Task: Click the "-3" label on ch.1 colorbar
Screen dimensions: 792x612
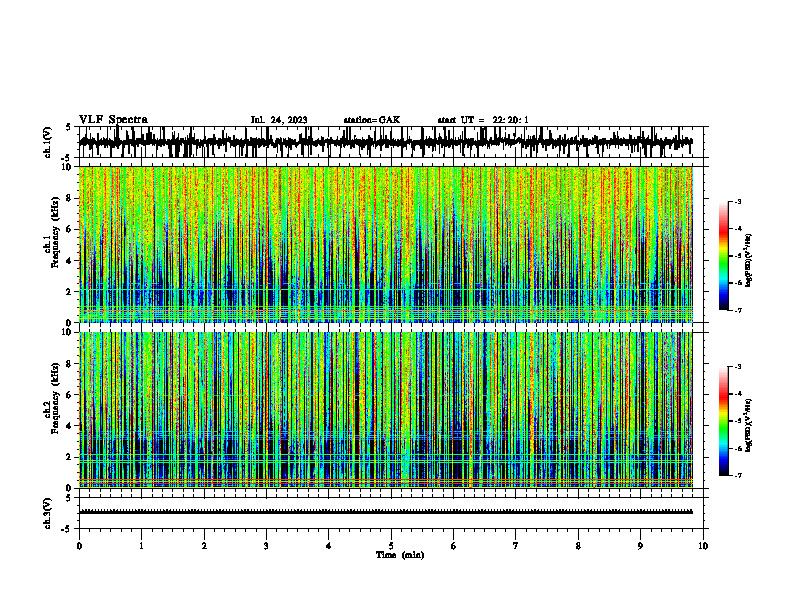Action: pos(738,202)
